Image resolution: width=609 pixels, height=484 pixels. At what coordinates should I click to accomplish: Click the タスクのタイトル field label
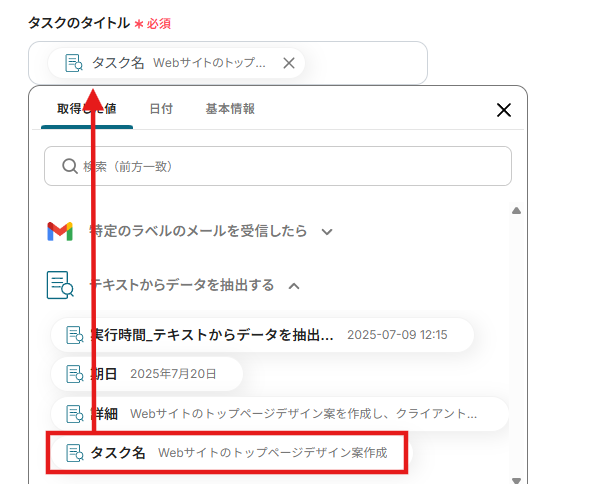coord(79,23)
